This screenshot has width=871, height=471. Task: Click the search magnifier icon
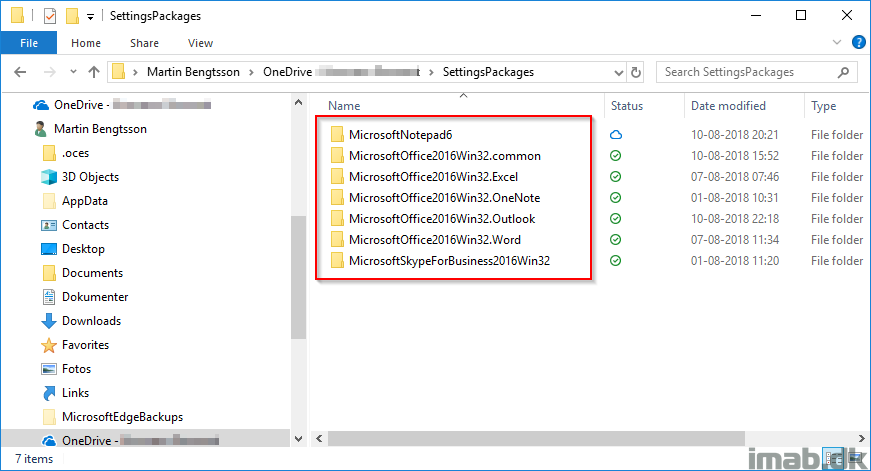[843, 72]
